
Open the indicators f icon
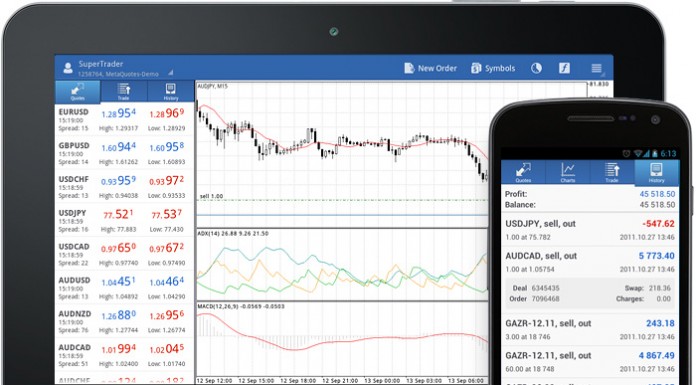click(564, 68)
